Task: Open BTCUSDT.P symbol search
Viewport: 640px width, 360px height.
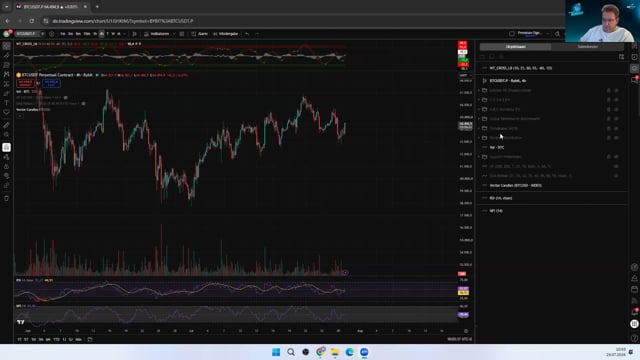Action: coord(27,33)
